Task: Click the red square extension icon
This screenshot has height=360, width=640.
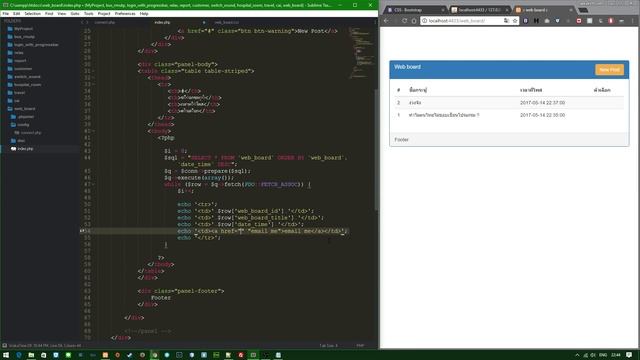Action: [579, 20]
